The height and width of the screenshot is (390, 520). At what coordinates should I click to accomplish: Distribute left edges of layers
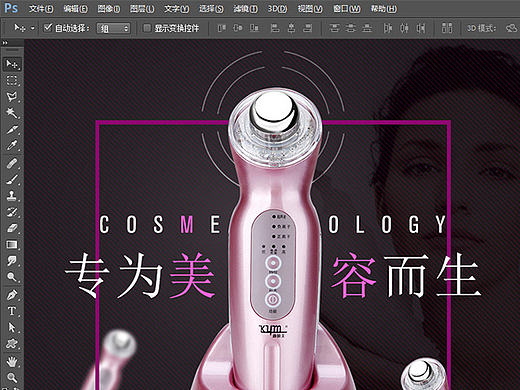(388, 28)
